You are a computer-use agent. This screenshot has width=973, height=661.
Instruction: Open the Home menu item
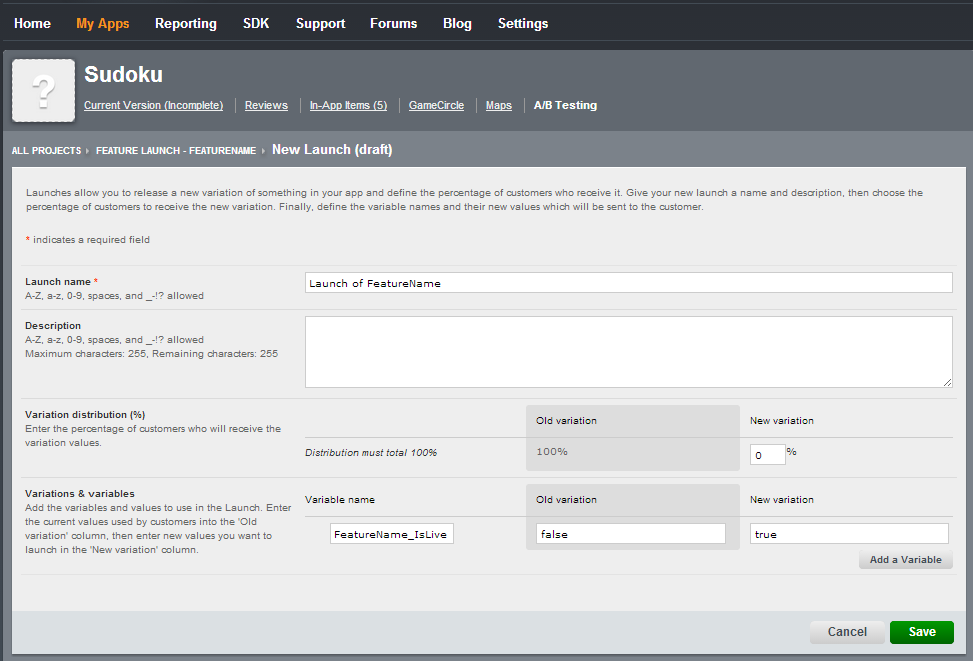[x=32, y=23]
